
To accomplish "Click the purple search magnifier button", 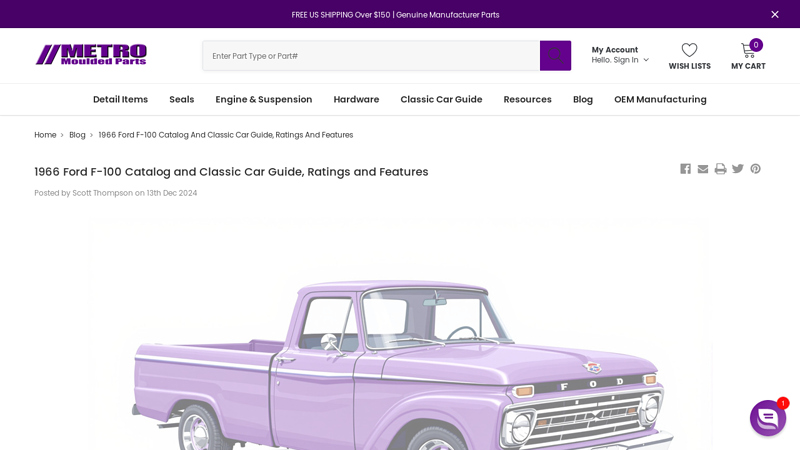I will [x=555, y=56].
